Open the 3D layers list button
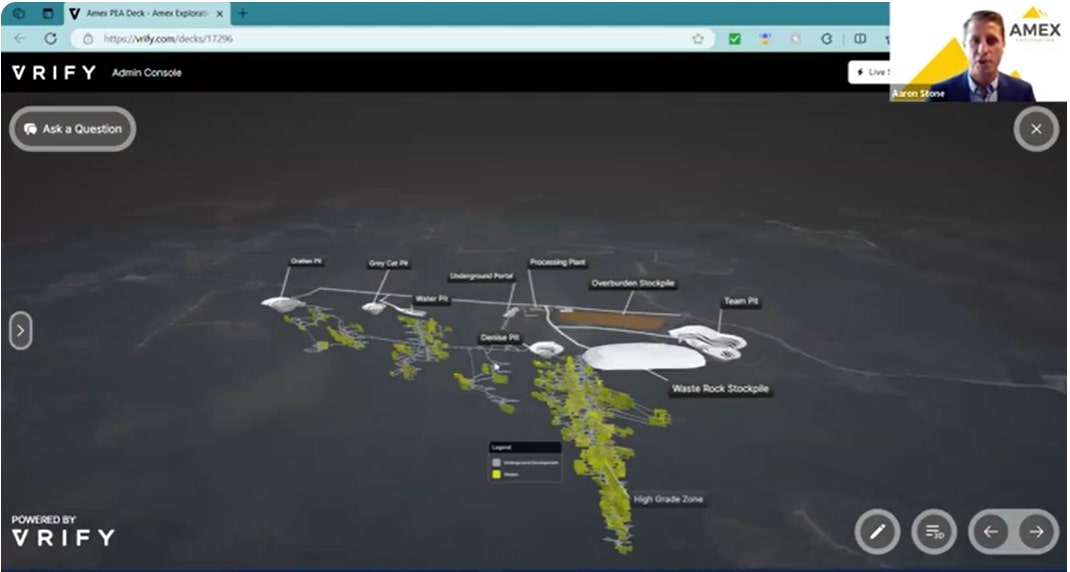 [x=934, y=531]
